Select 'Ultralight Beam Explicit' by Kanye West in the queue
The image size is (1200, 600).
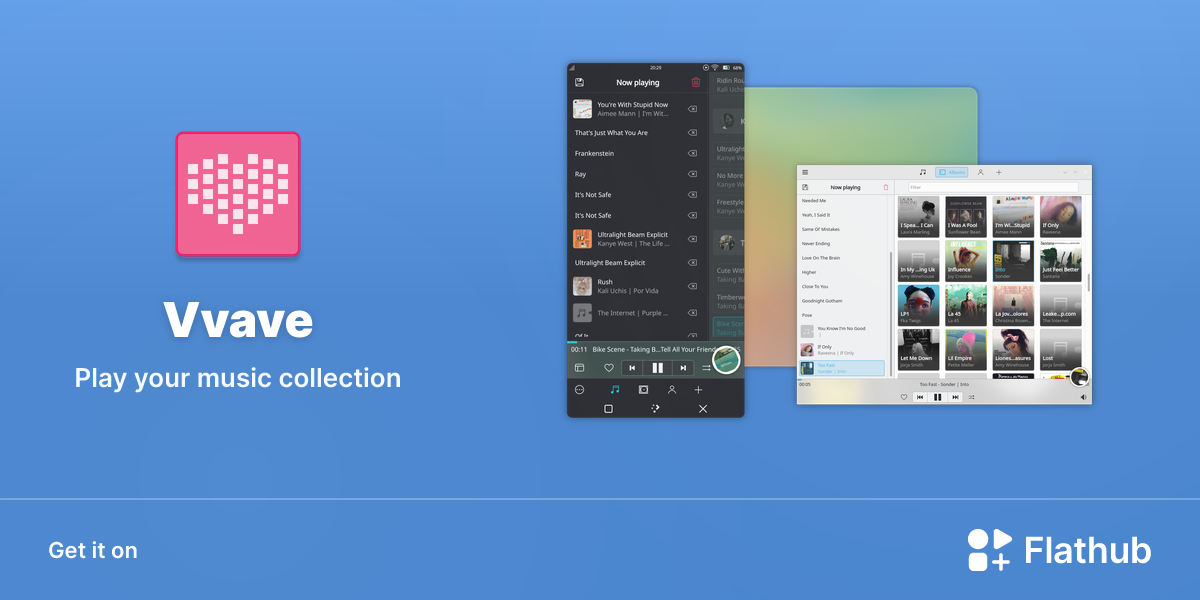637,239
